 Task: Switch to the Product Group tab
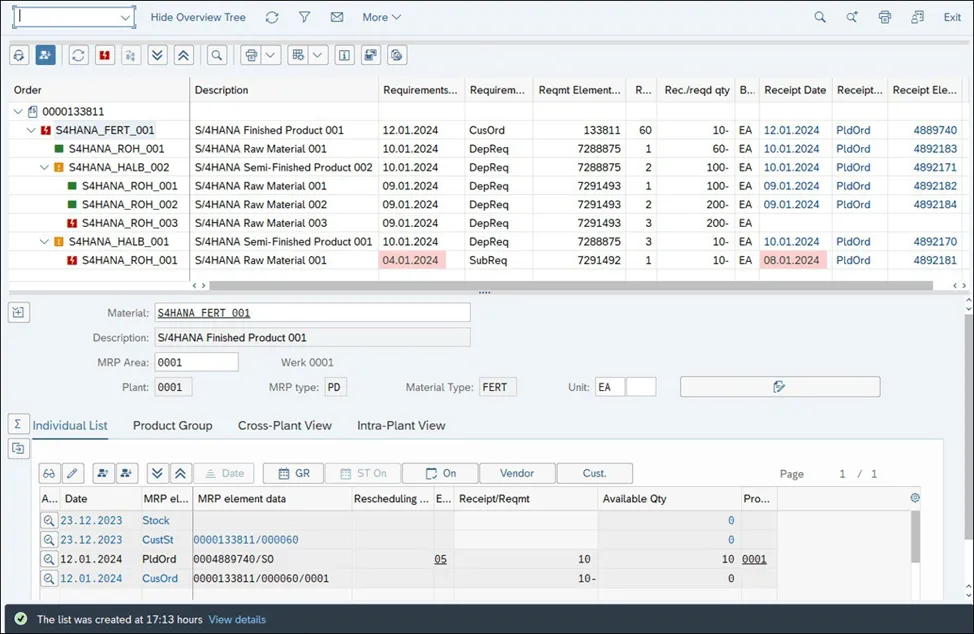tap(172, 425)
